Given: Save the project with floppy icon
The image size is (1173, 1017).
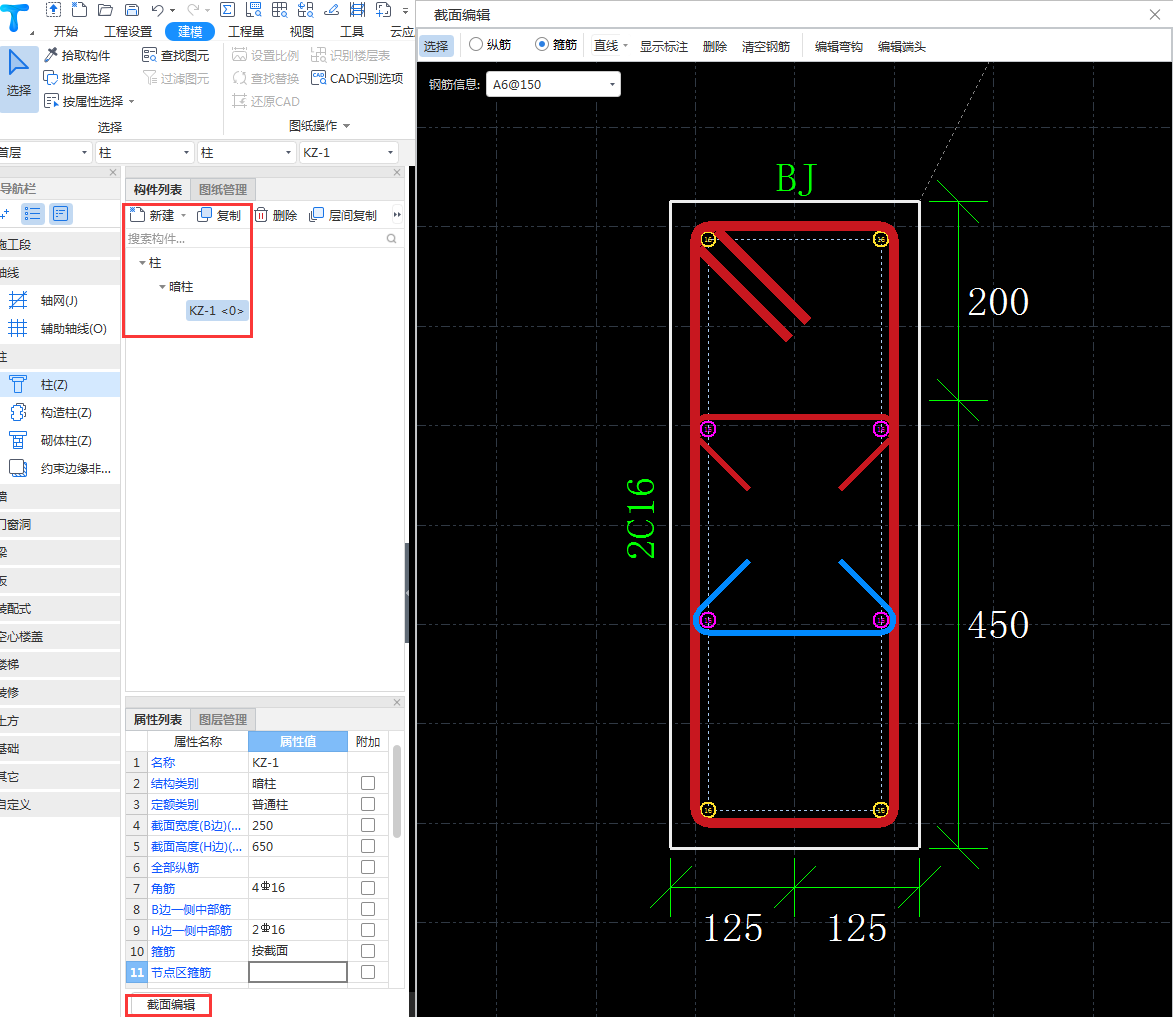Looking at the screenshot, I should pos(132,10).
